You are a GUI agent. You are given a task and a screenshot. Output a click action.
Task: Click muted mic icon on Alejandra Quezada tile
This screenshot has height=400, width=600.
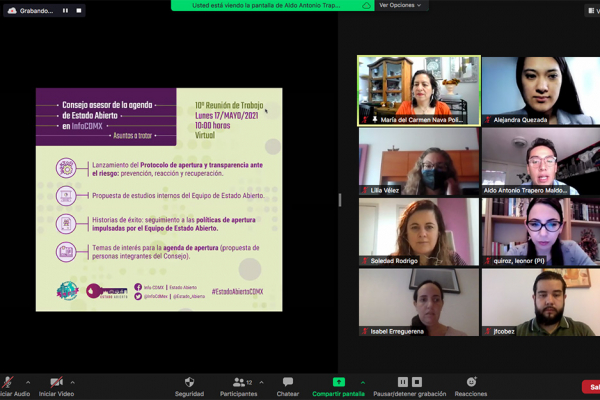coord(488,120)
